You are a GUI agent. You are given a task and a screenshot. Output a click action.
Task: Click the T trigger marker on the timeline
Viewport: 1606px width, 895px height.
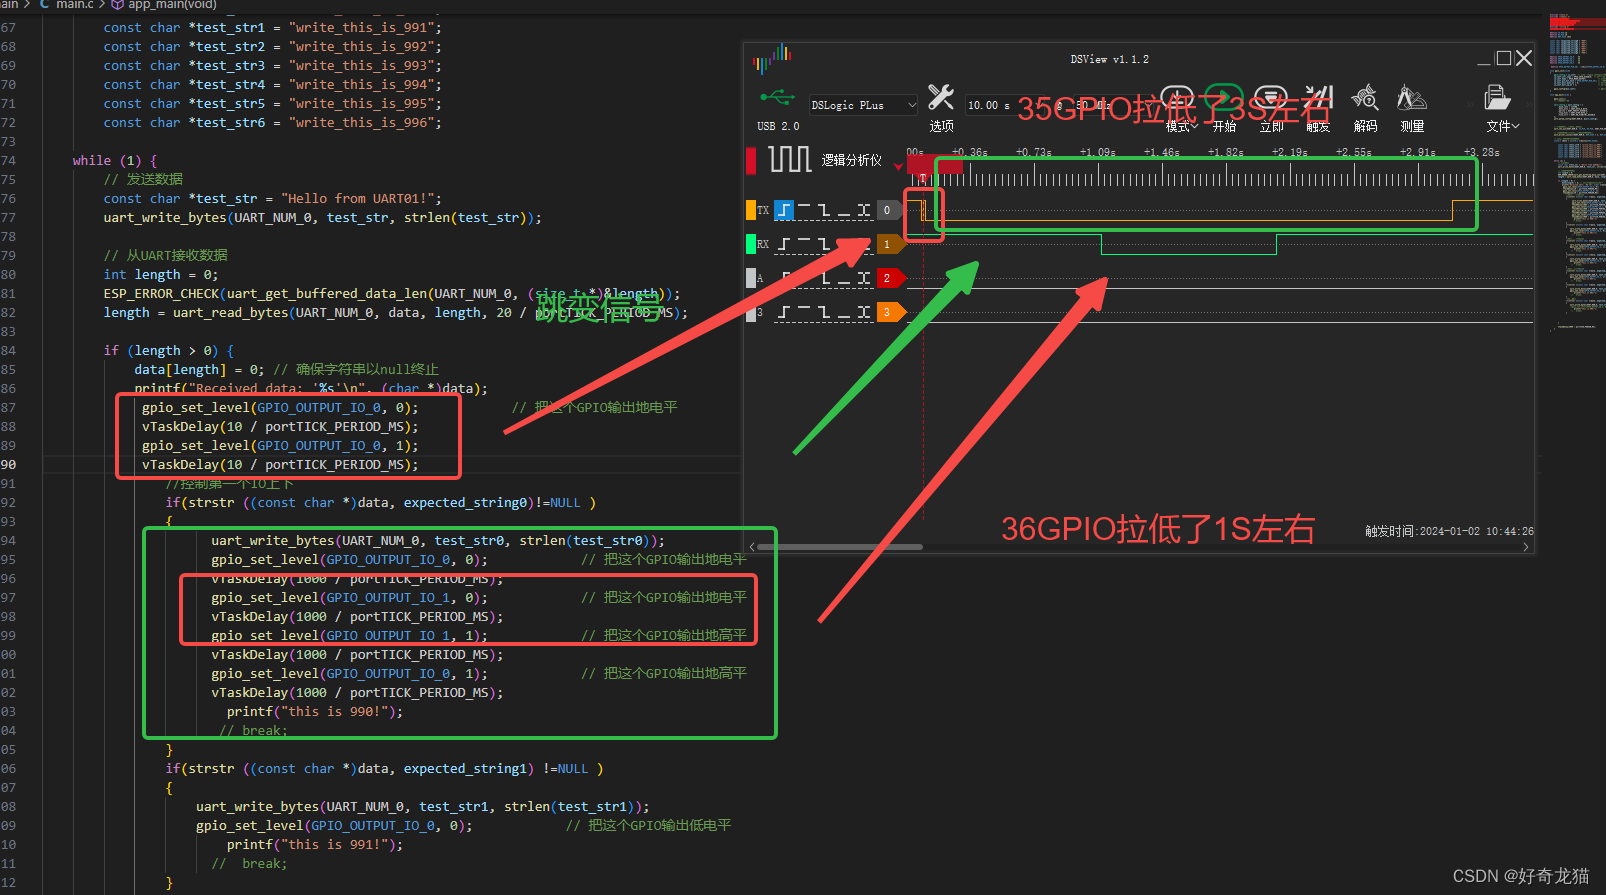[923, 179]
